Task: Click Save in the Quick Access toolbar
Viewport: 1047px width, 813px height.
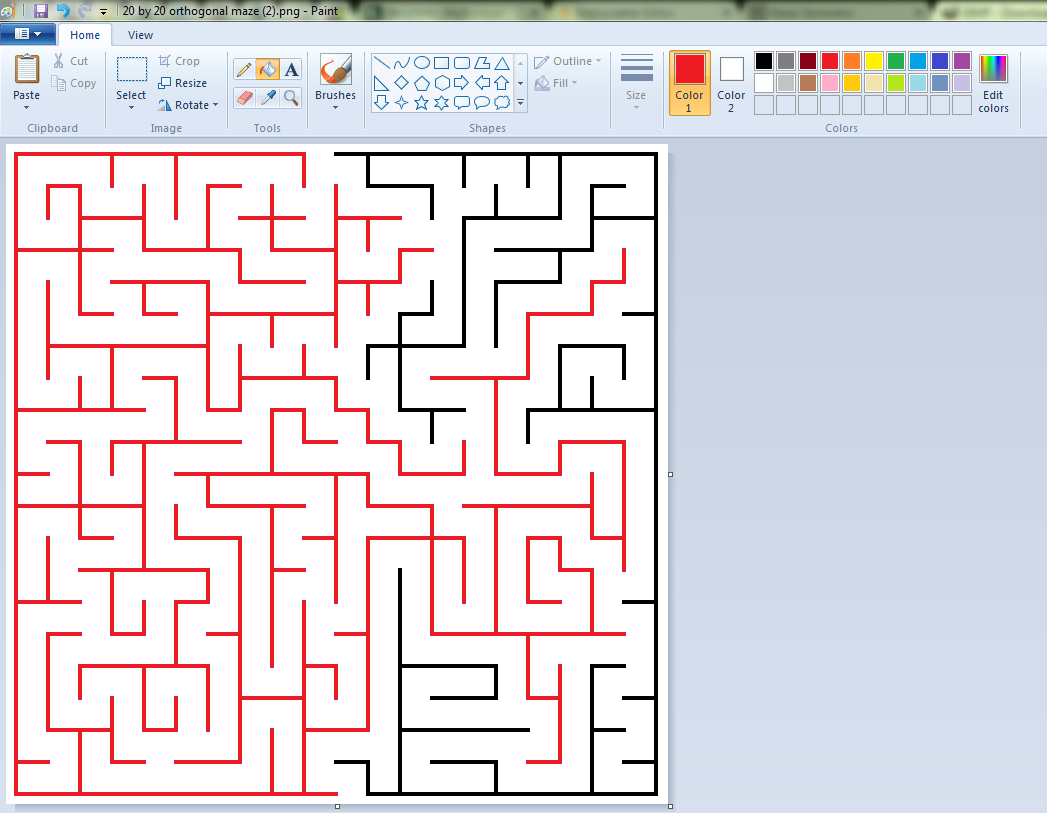Action: tap(40, 10)
